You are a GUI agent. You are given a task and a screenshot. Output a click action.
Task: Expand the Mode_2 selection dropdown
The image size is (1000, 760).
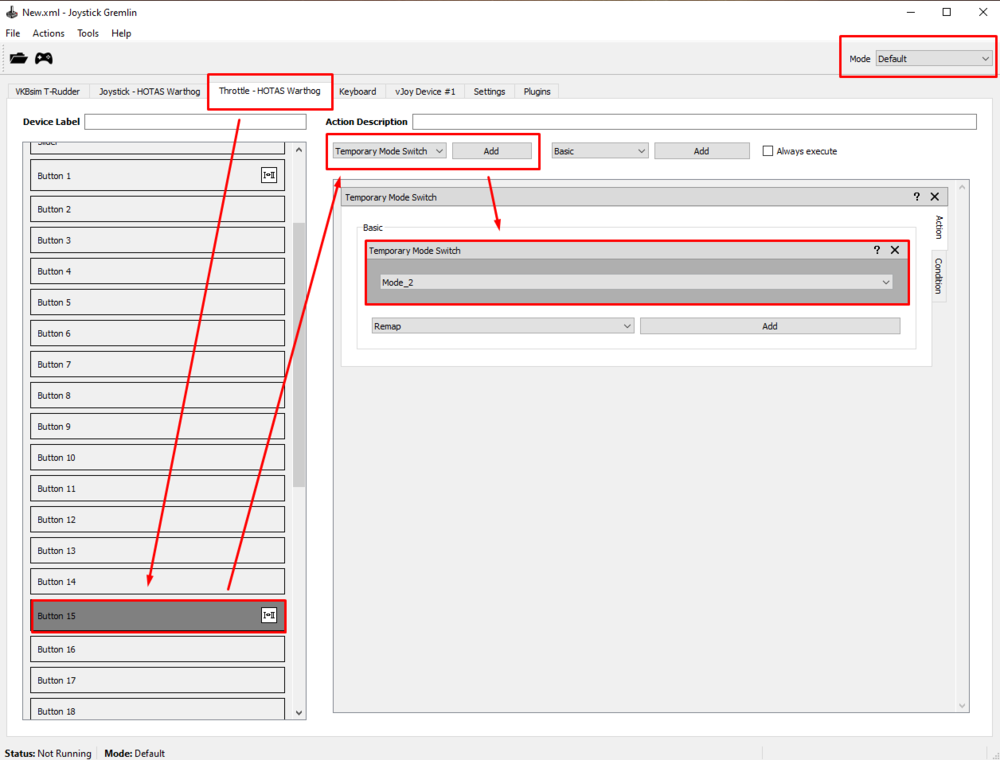coord(636,282)
